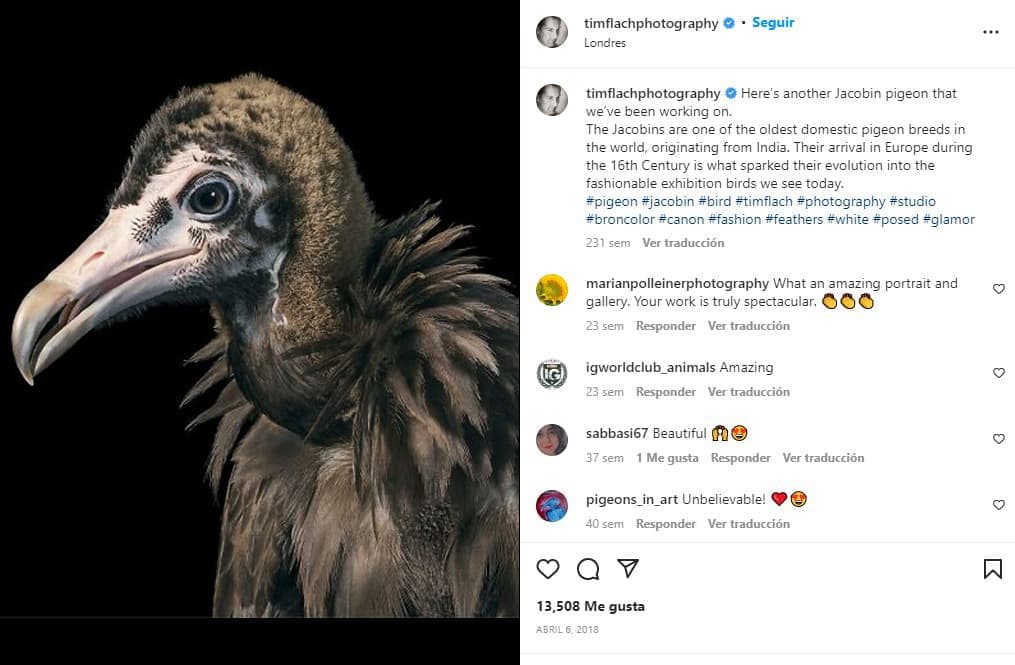View marianpolleinerphotography's avatar profile
The height and width of the screenshot is (665, 1015).
click(551, 290)
